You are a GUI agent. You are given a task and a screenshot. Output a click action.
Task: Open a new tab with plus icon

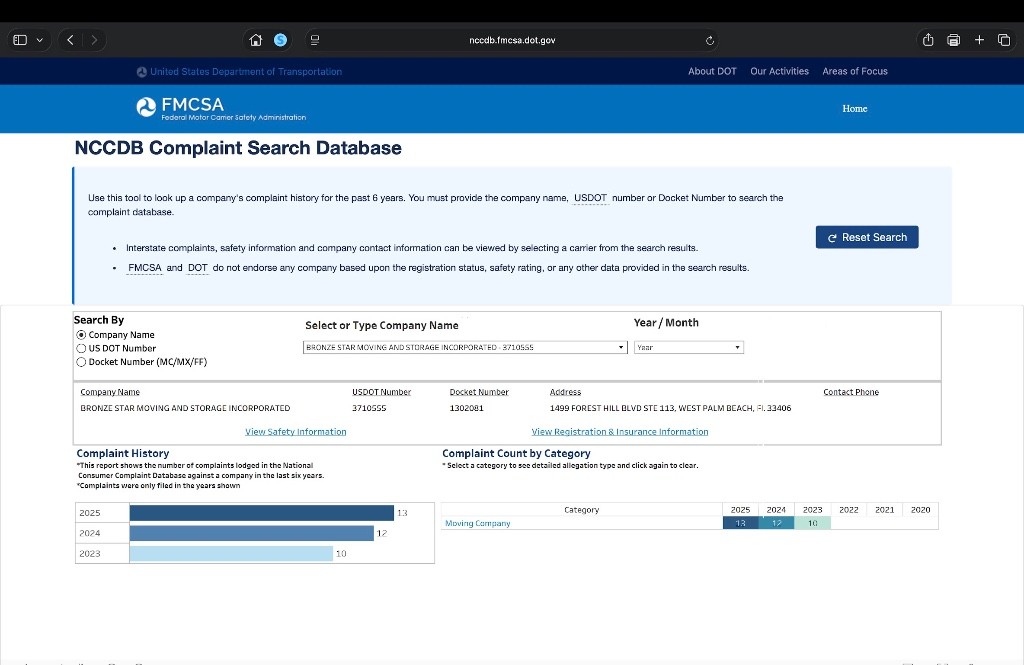(980, 40)
